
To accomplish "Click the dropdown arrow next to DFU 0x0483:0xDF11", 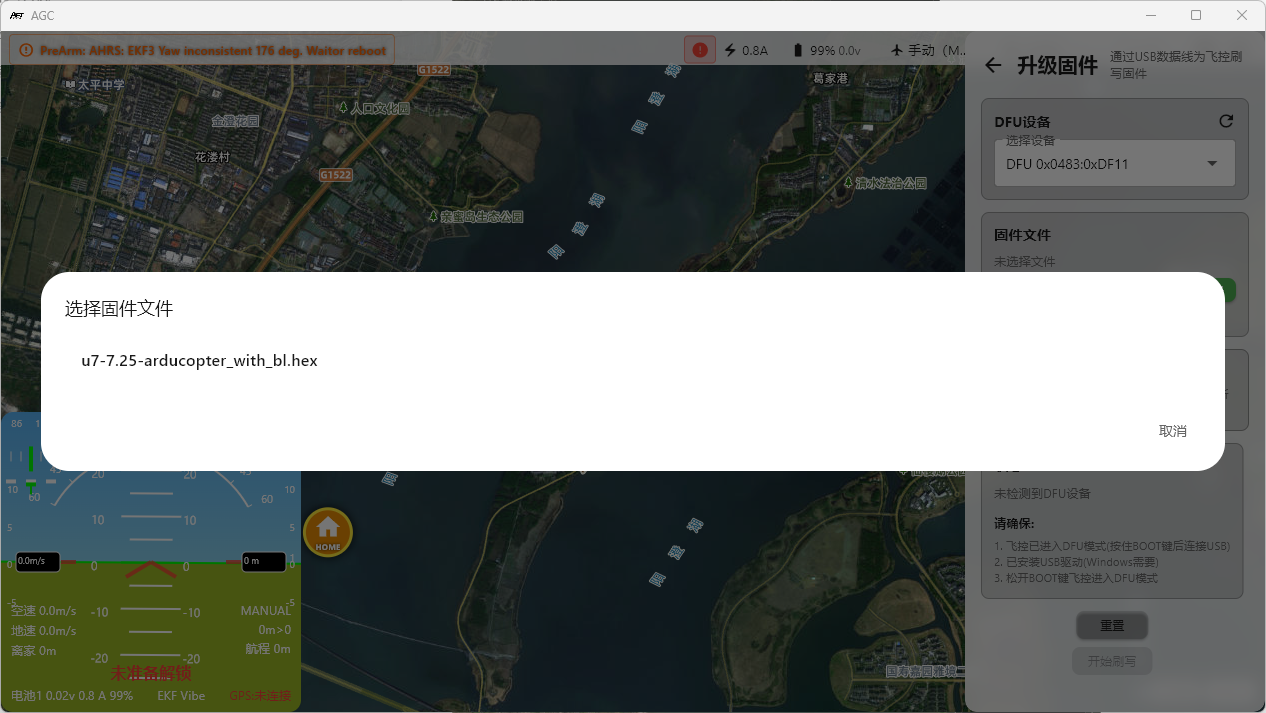I will point(1212,164).
